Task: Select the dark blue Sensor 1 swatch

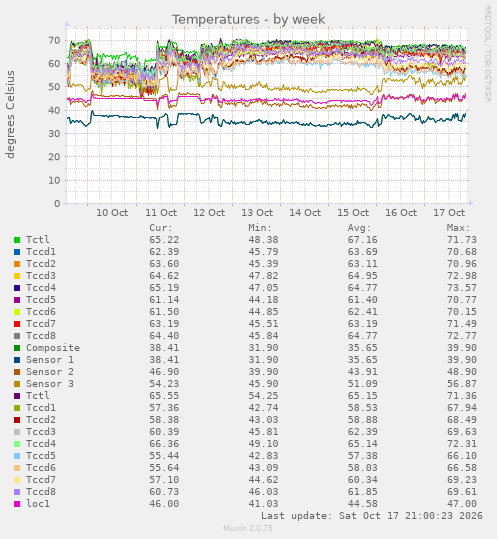Action: click(17, 360)
